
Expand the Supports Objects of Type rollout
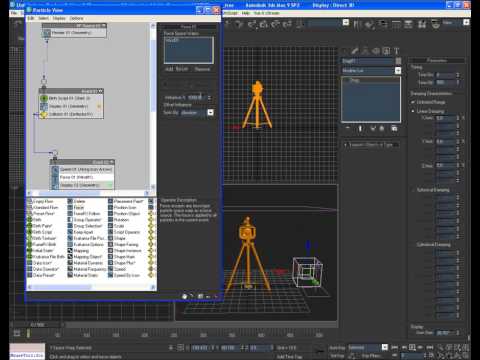[x=371, y=145]
